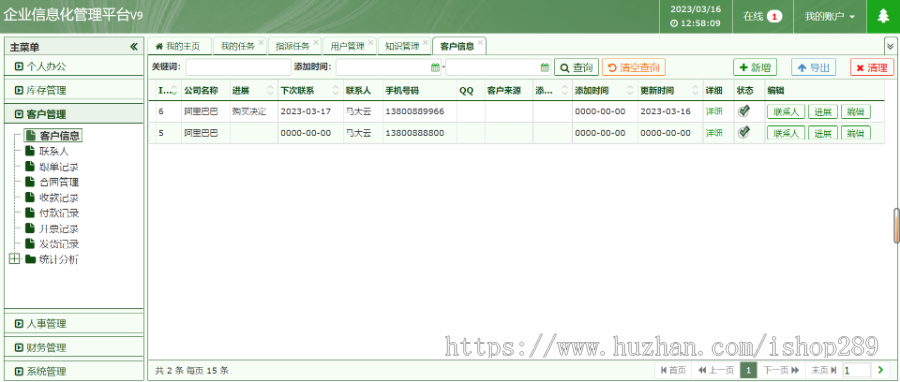900x382 pixels.
Task: Close the 知识管理 tab
Action: point(425,42)
